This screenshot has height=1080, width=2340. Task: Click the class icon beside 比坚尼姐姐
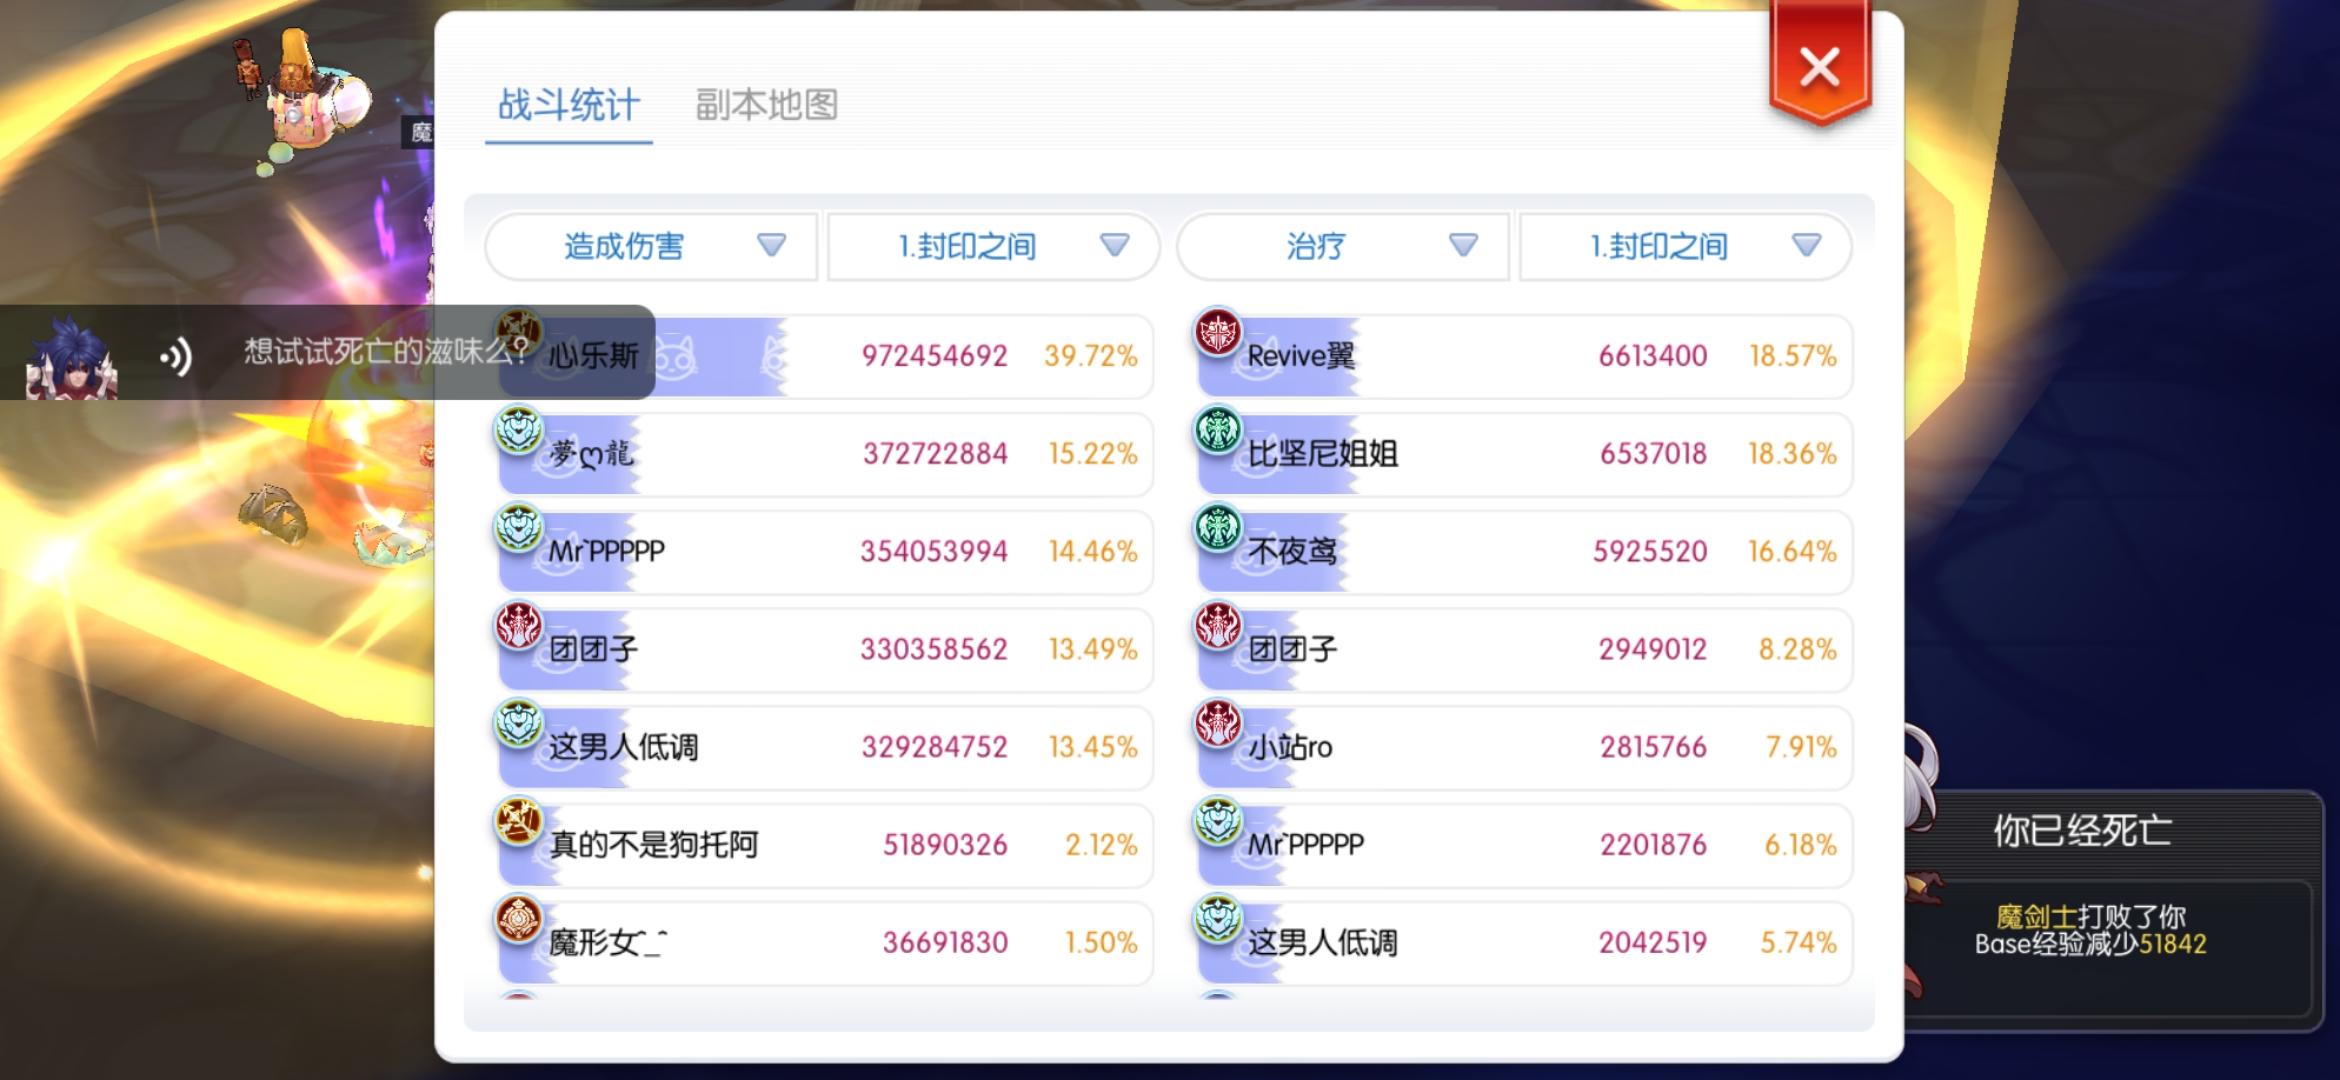(1218, 430)
